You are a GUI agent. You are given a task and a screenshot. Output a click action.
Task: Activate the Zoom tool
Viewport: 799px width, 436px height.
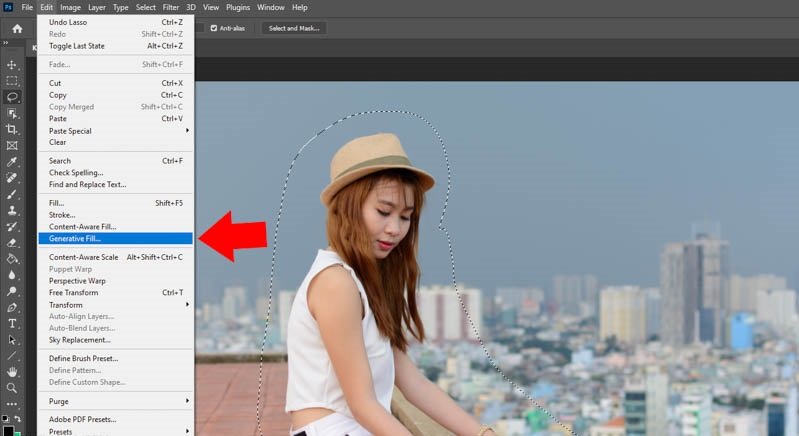(12, 387)
